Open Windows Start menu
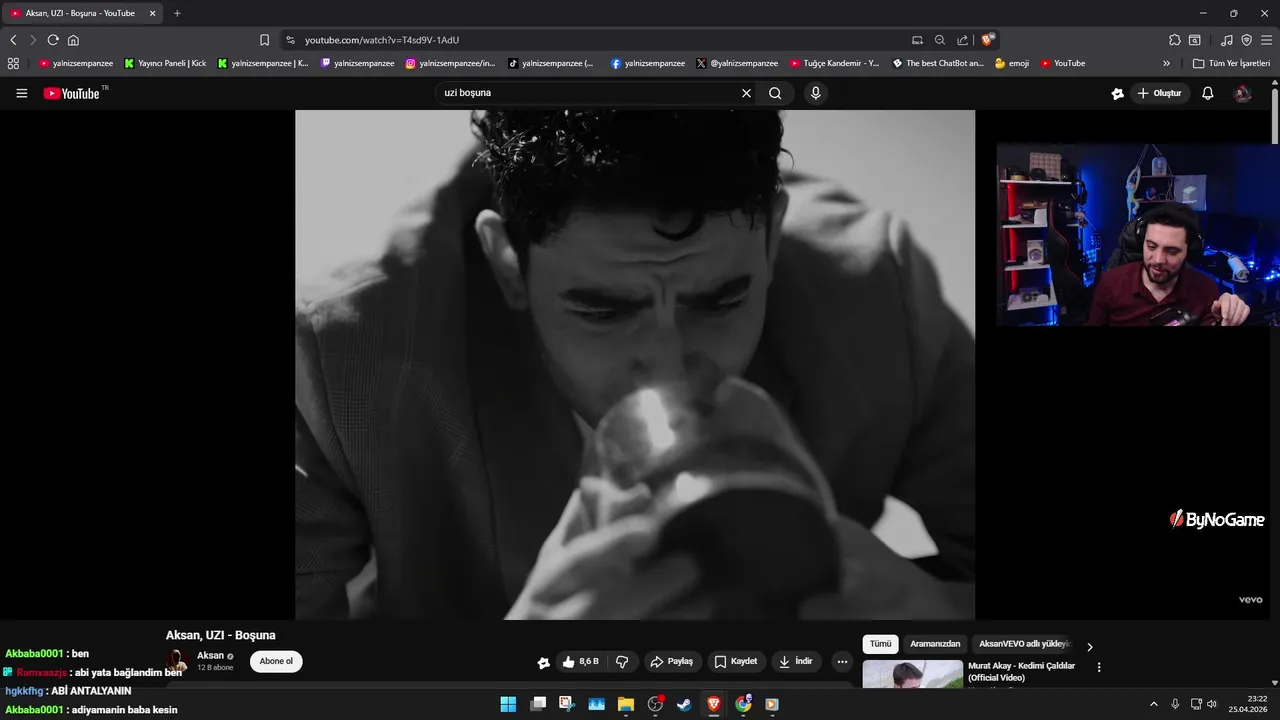Viewport: 1280px width, 720px height. tap(508, 704)
